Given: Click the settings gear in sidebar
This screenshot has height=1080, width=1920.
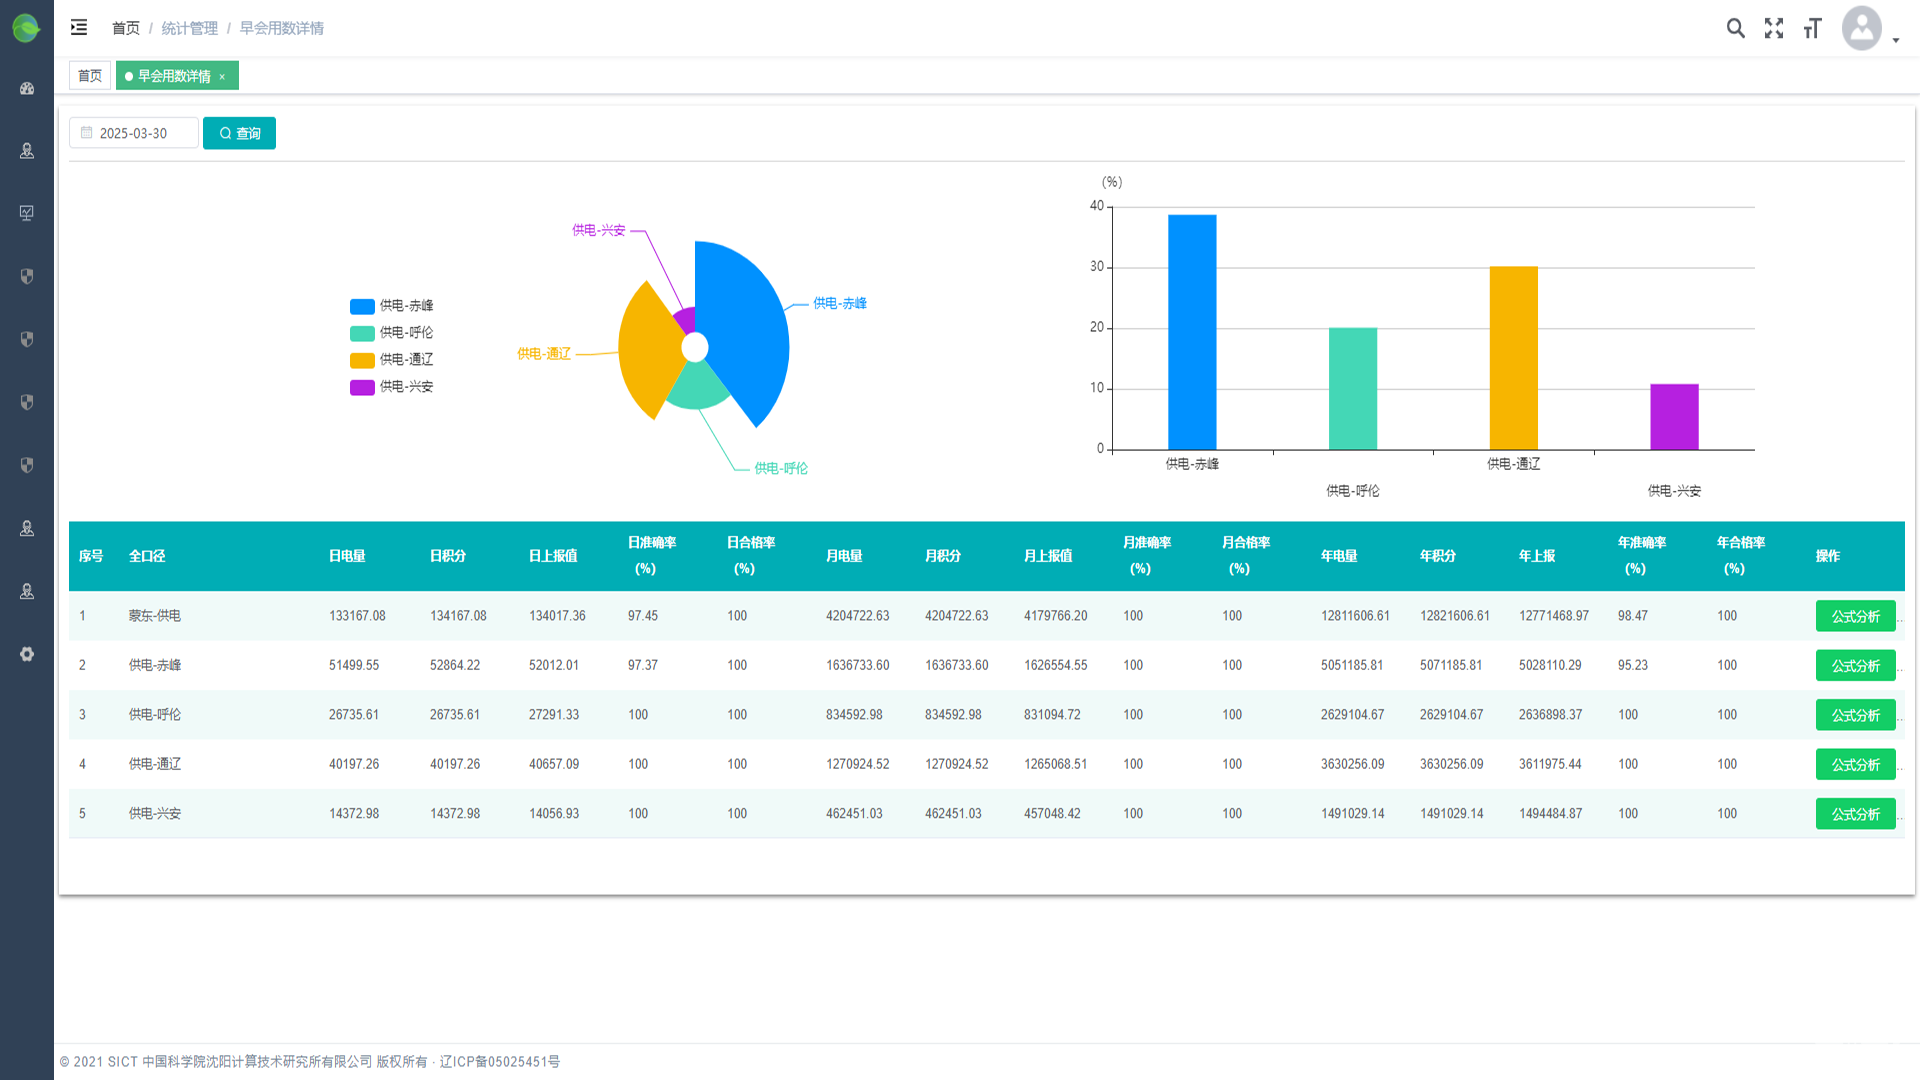Looking at the screenshot, I should tap(27, 654).
